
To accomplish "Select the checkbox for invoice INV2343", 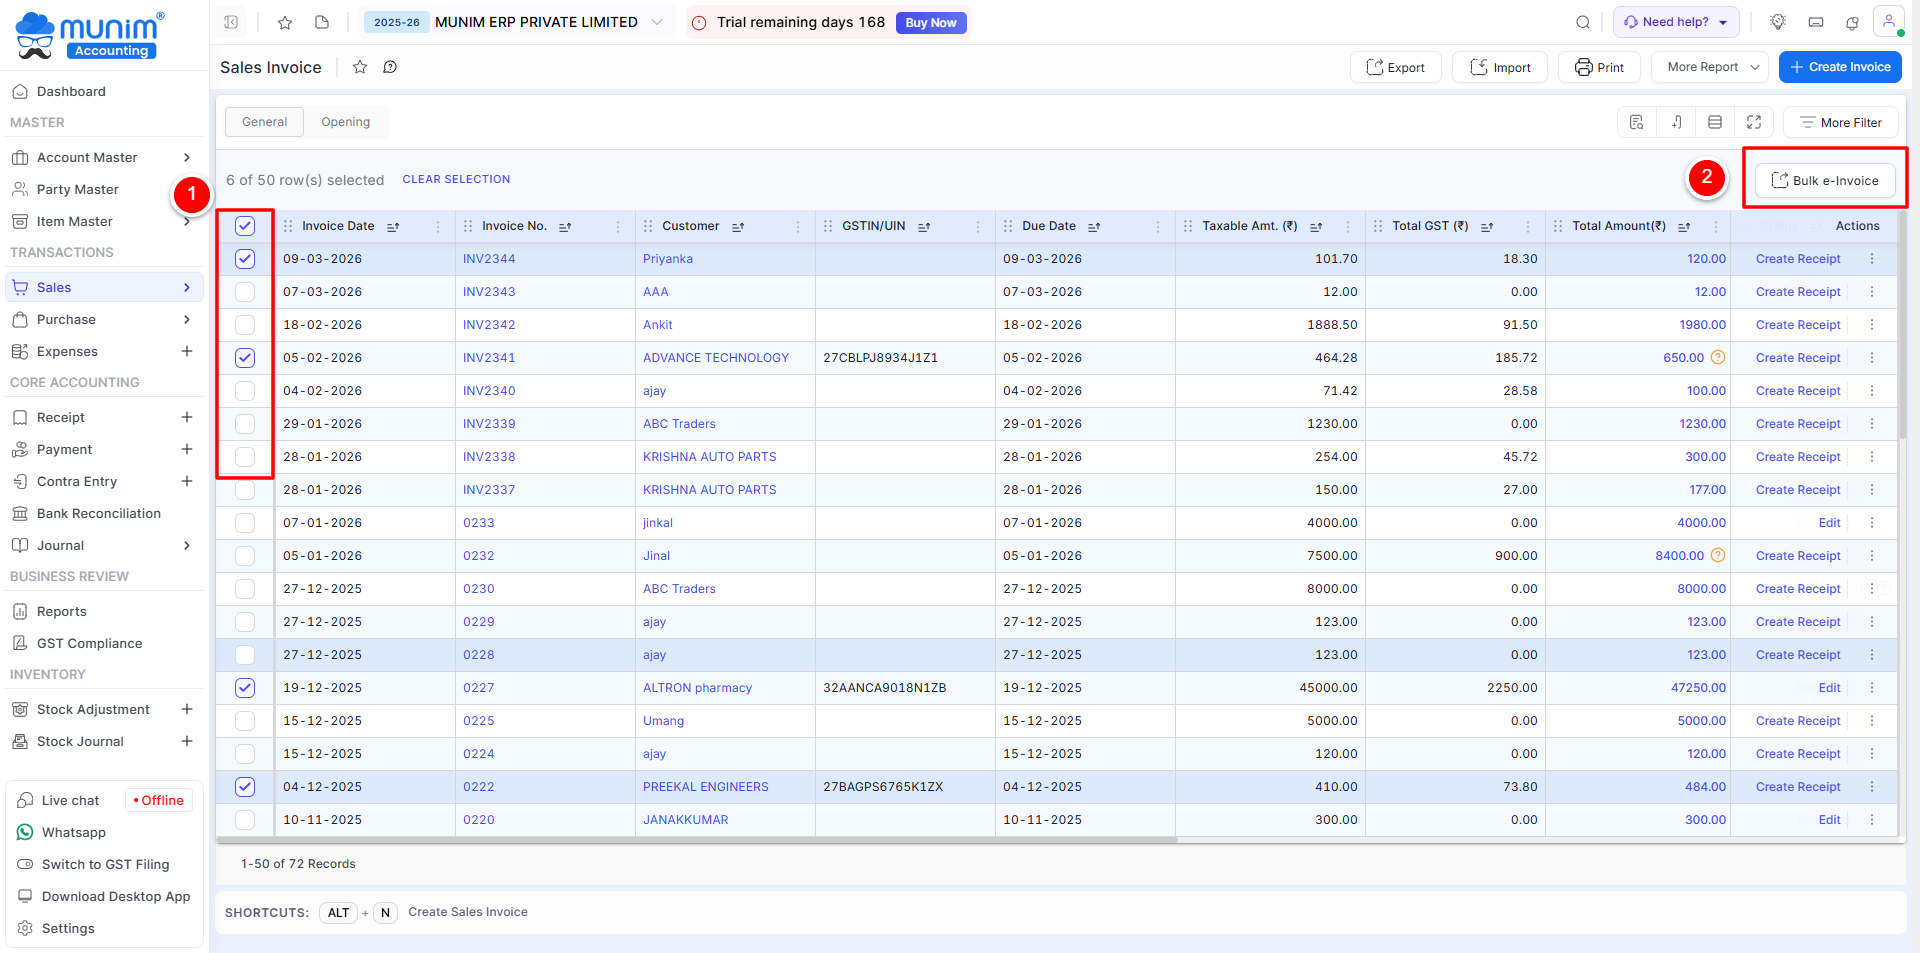I will pos(245,292).
